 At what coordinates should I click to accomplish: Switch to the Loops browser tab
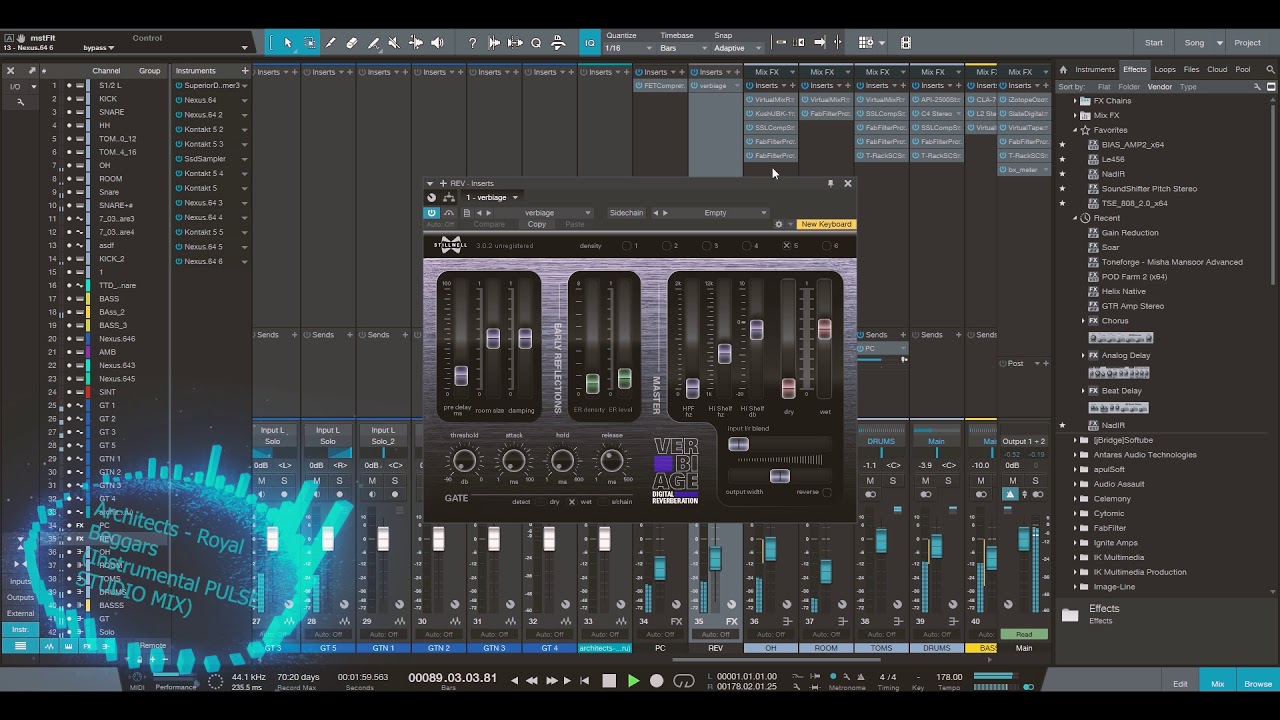(1165, 70)
